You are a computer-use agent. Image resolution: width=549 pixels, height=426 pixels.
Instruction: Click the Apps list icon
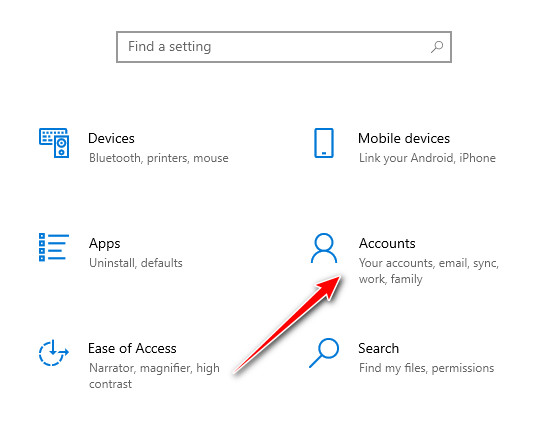[x=54, y=247]
